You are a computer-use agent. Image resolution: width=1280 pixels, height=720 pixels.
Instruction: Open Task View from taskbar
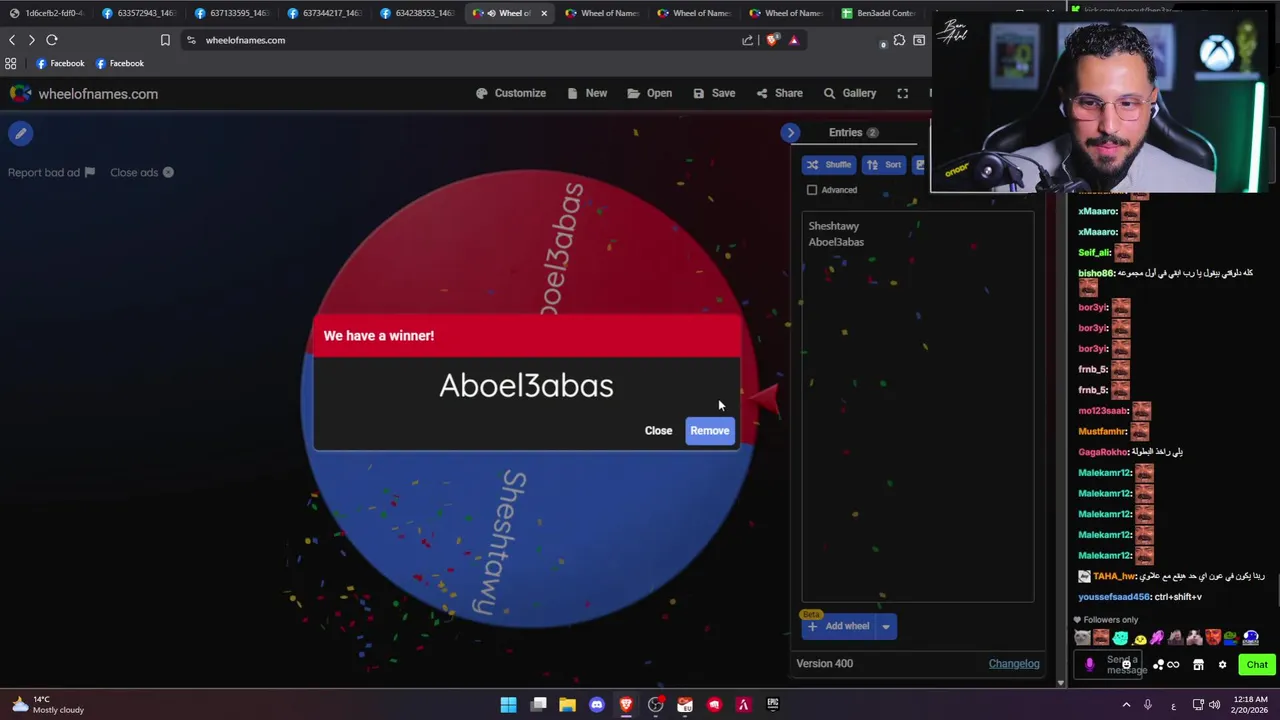[538, 704]
